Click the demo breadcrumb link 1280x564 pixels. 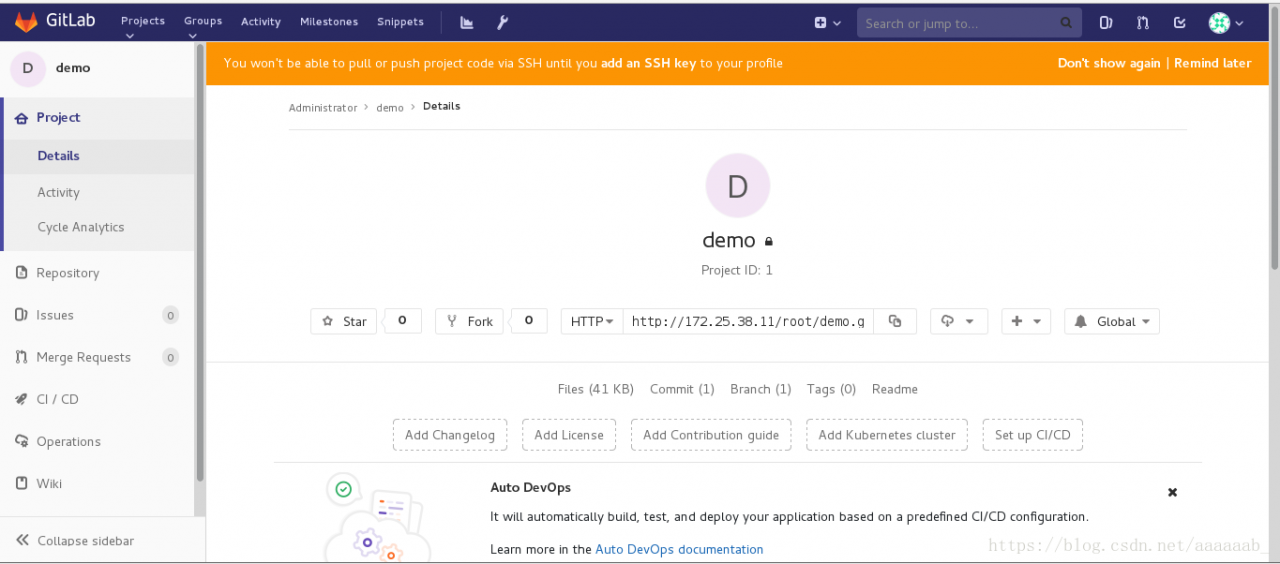click(x=390, y=107)
